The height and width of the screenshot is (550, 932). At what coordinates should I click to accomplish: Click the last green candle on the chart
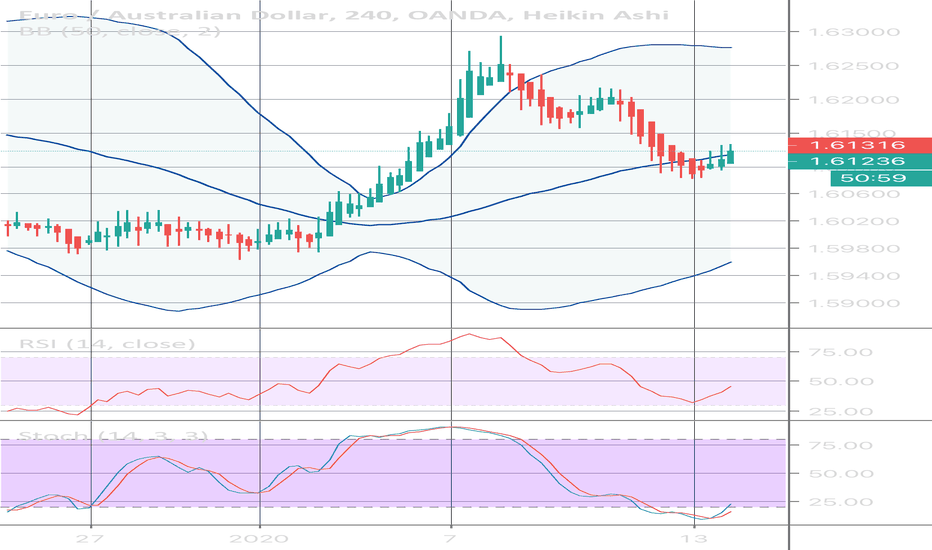coord(731,154)
